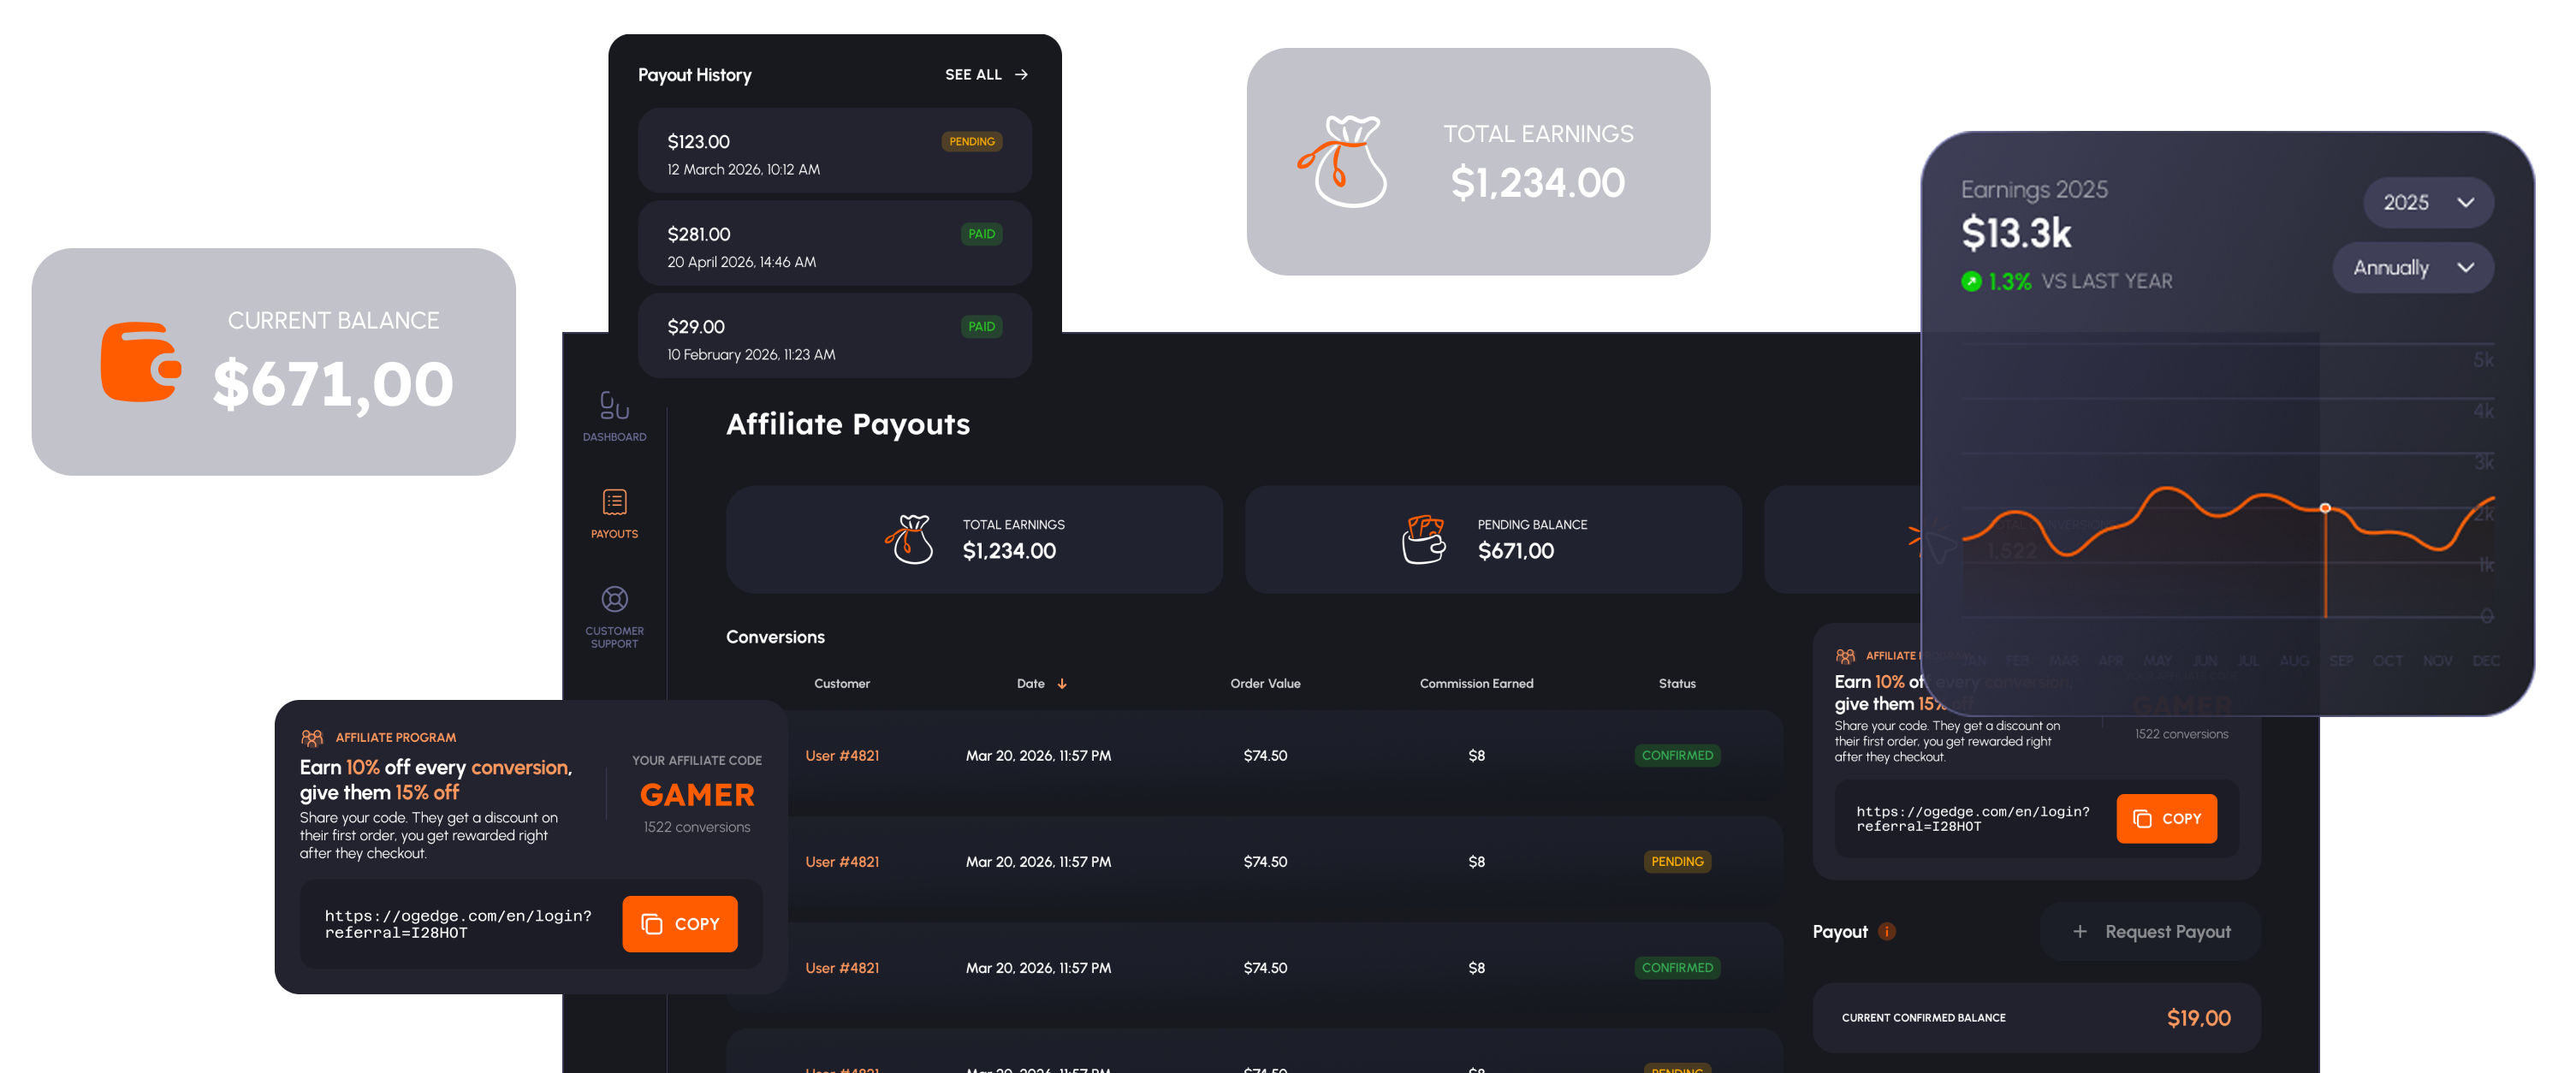Open the 2025 year dropdown
Image resolution: width=2576 pixels, height=1073 pixels.
click(x=2428, y=203)
